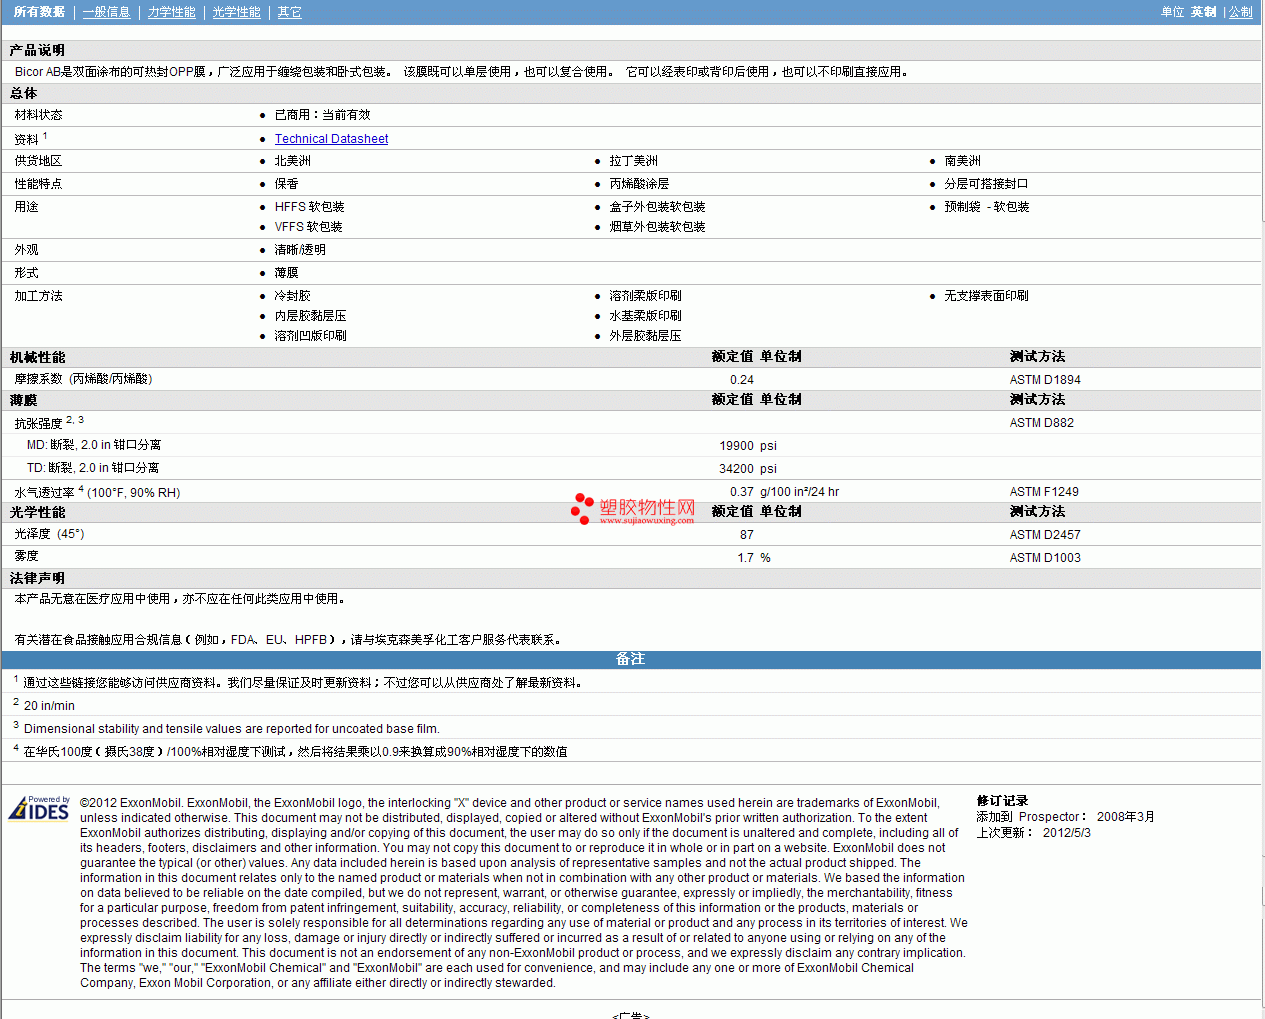The height and width of the screenshot is (1019, 1265).
Task: Select the 材料状态 row label
Action: tap(39, 115)
